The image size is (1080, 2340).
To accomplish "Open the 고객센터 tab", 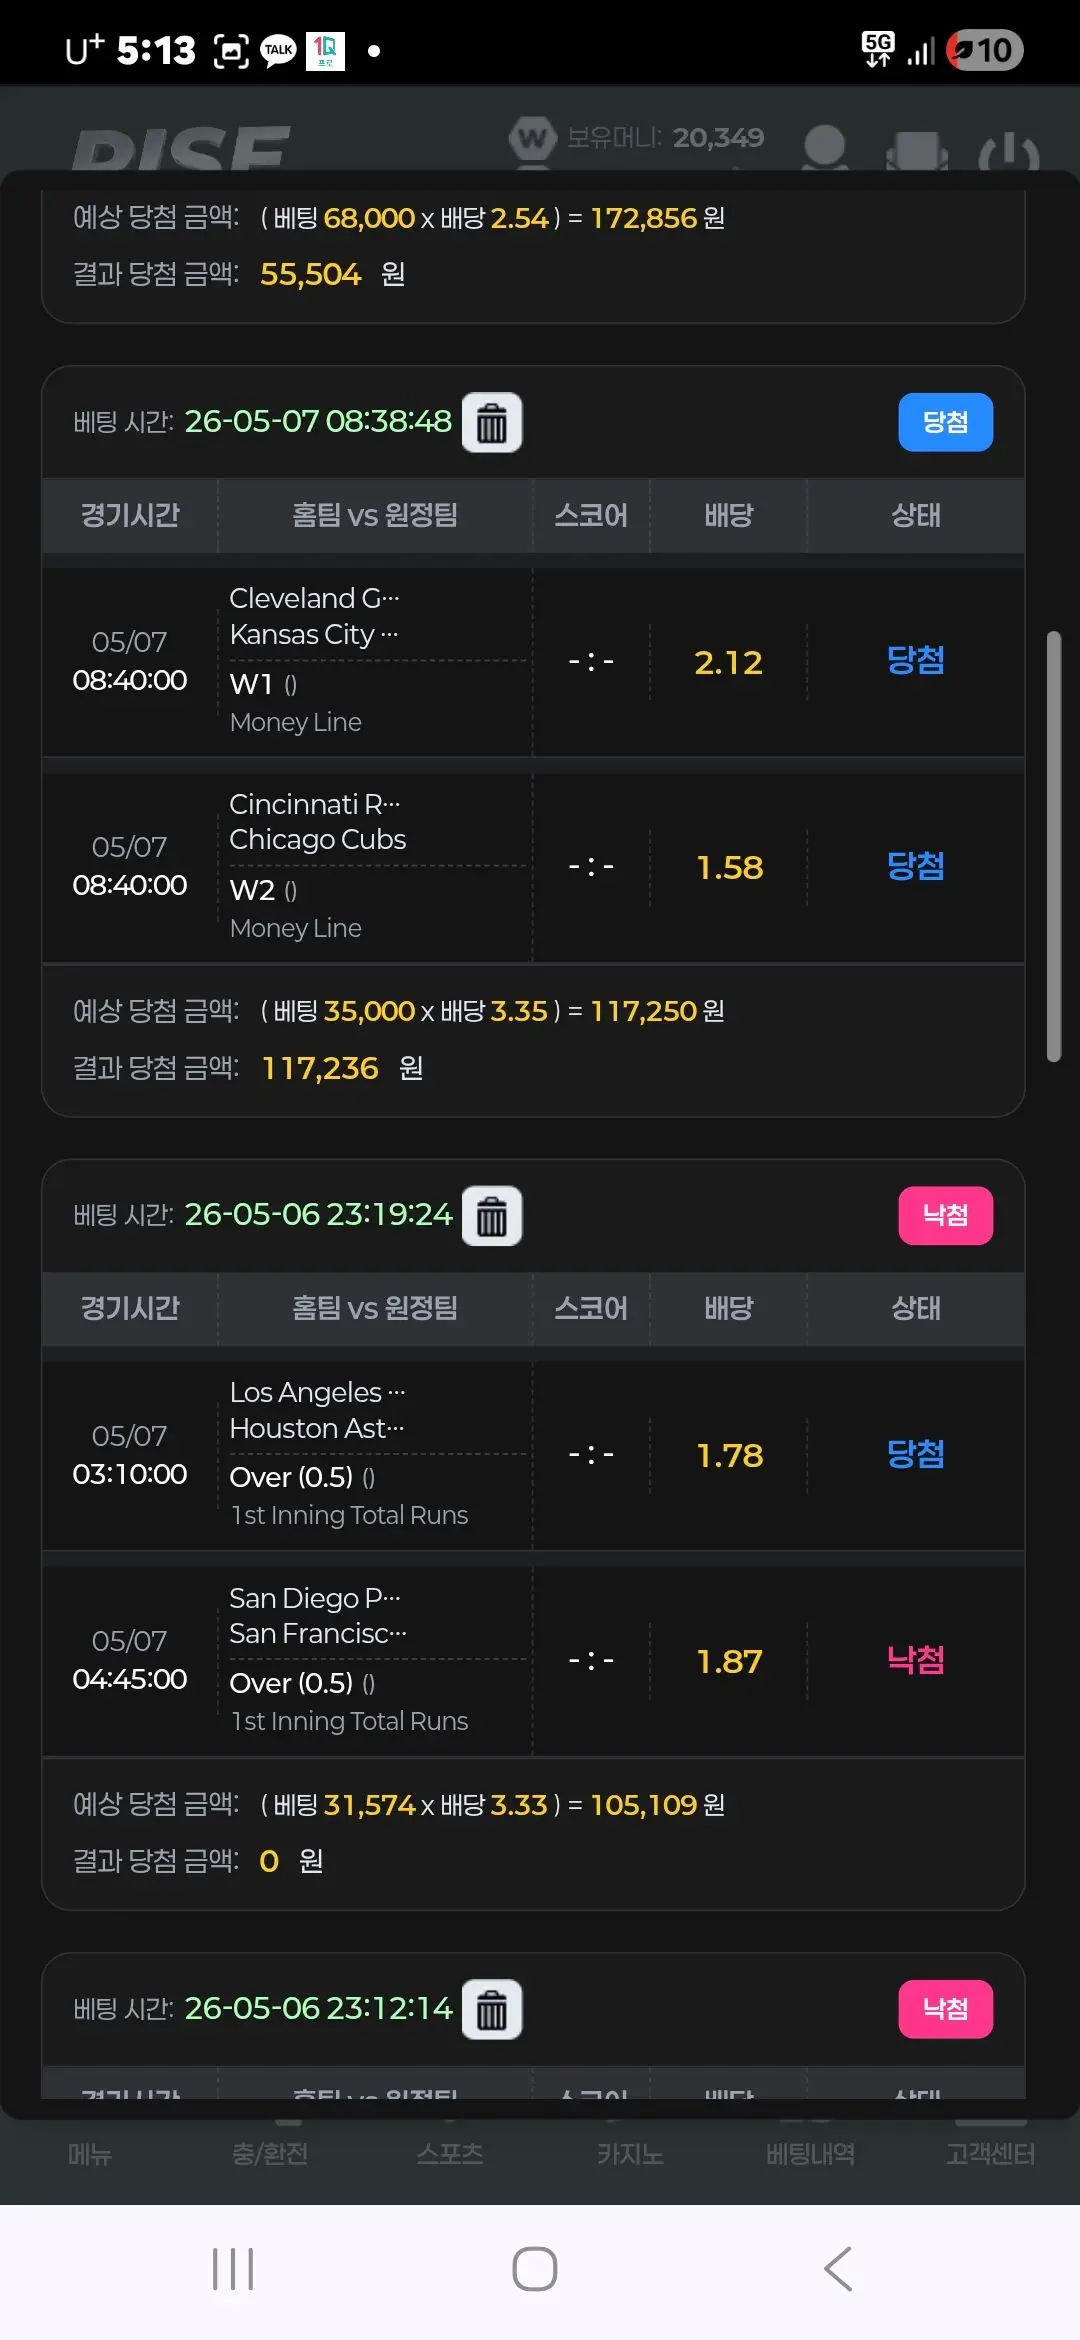I will (x=990, y=2153).
